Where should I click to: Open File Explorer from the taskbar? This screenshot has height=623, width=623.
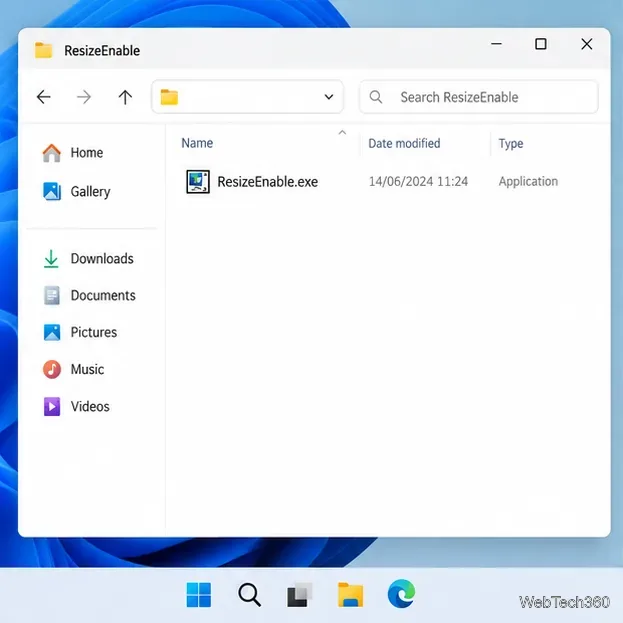[x=350, y=595]
